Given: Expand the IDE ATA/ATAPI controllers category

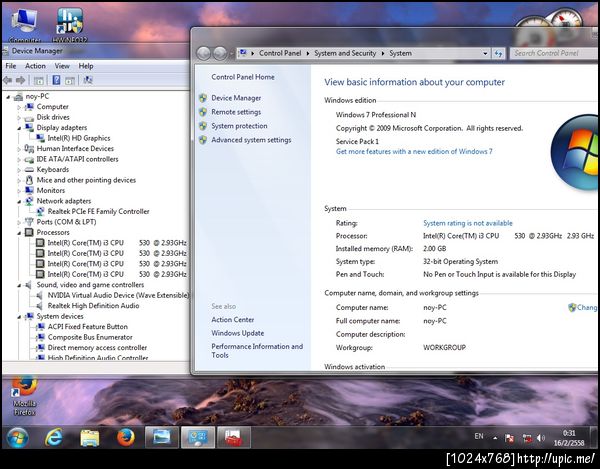Looking at the screenshot, I should click(x=19, y=160).
